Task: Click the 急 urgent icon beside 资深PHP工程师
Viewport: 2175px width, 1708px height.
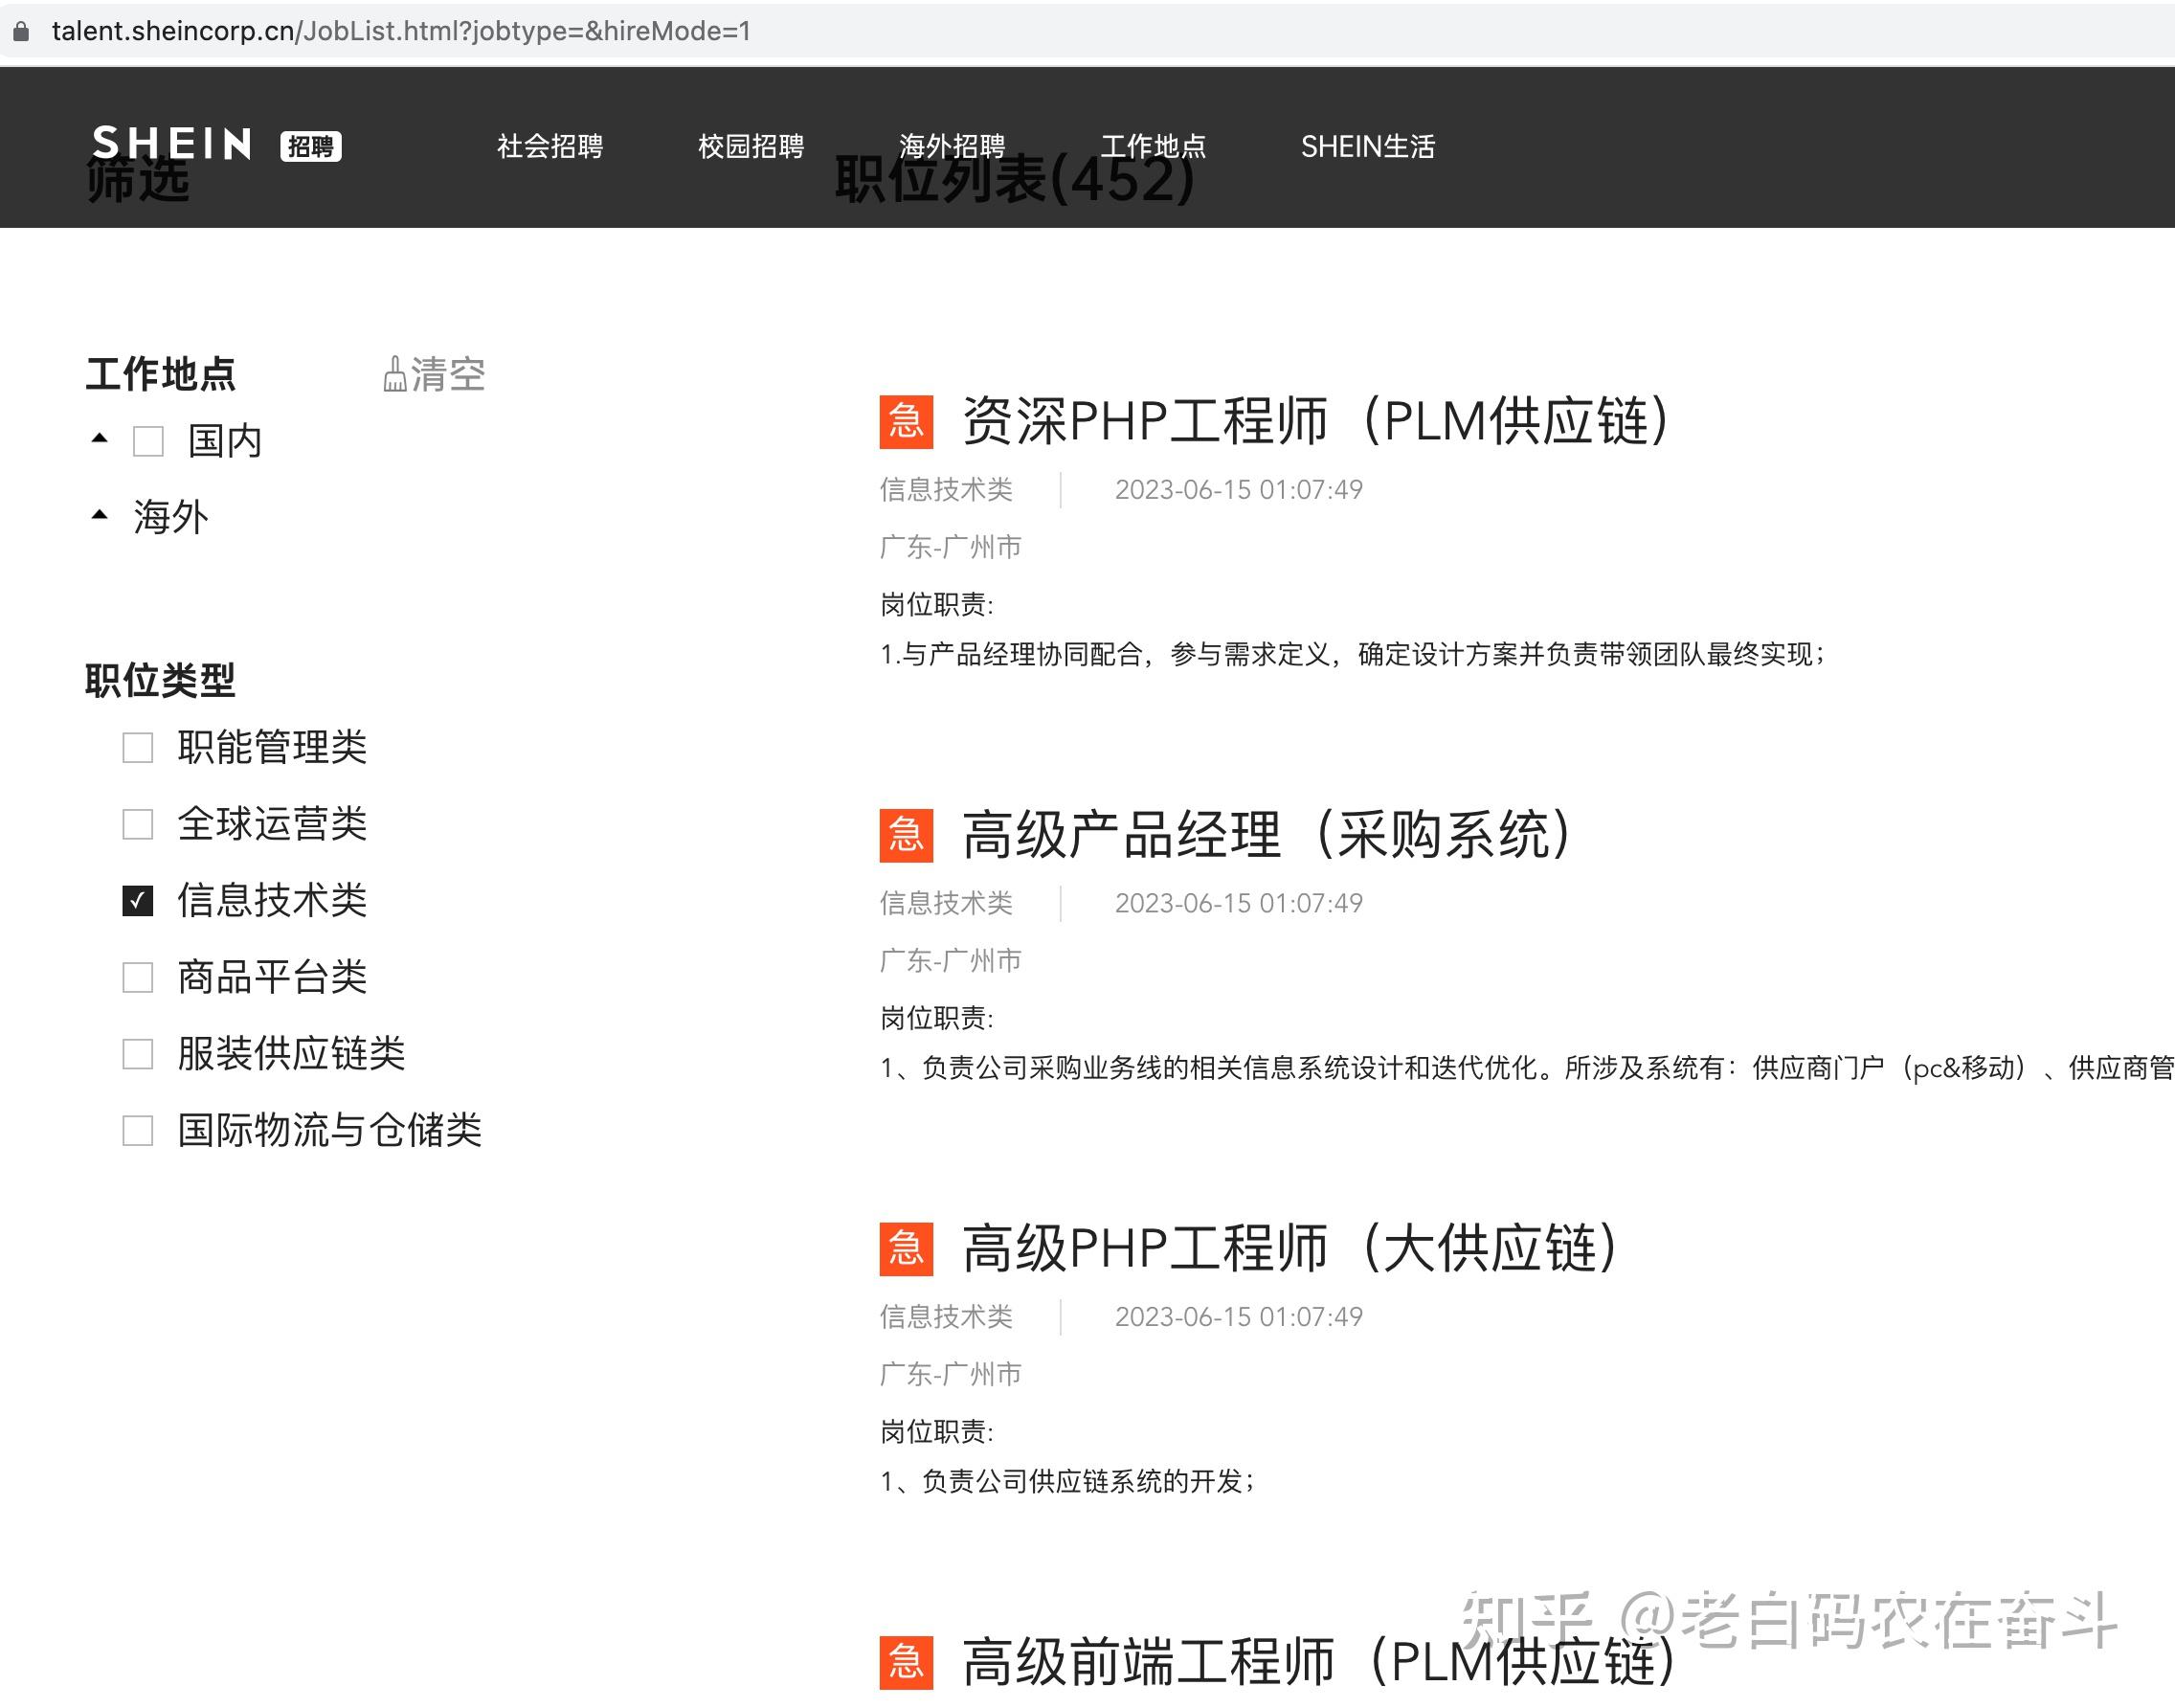Action: 903,424
